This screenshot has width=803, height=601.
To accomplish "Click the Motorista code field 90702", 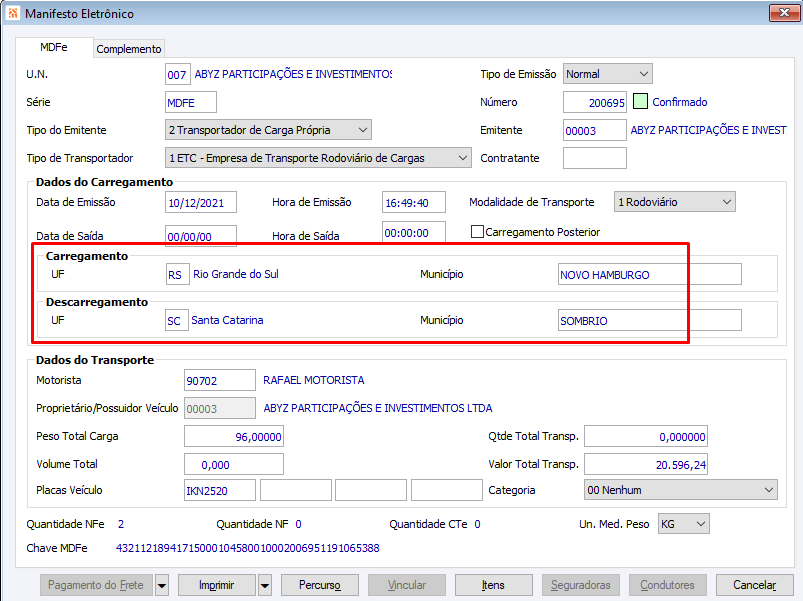I will pos(220,380).
